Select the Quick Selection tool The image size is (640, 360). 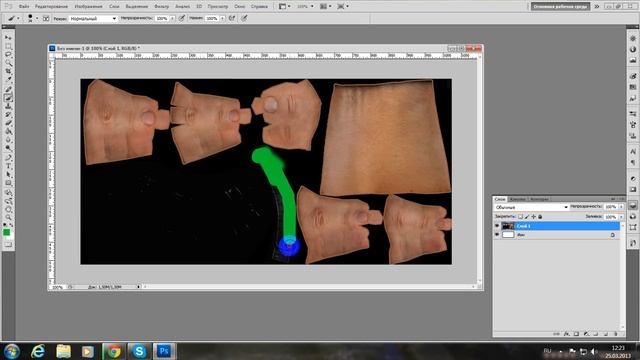(8, 62)
